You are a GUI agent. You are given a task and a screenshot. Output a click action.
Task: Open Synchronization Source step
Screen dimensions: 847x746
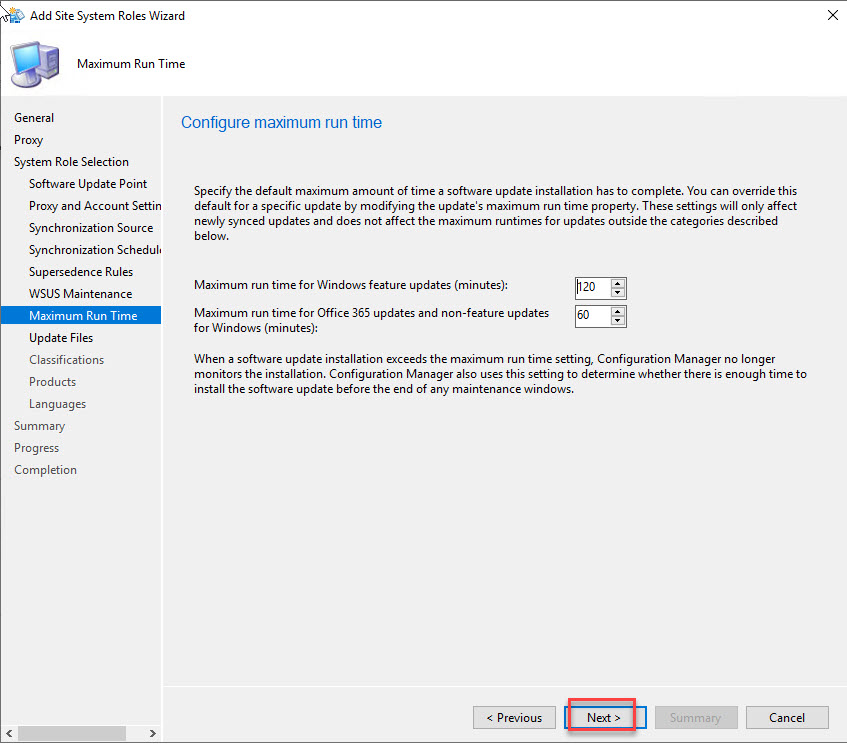tap(91, 228)
